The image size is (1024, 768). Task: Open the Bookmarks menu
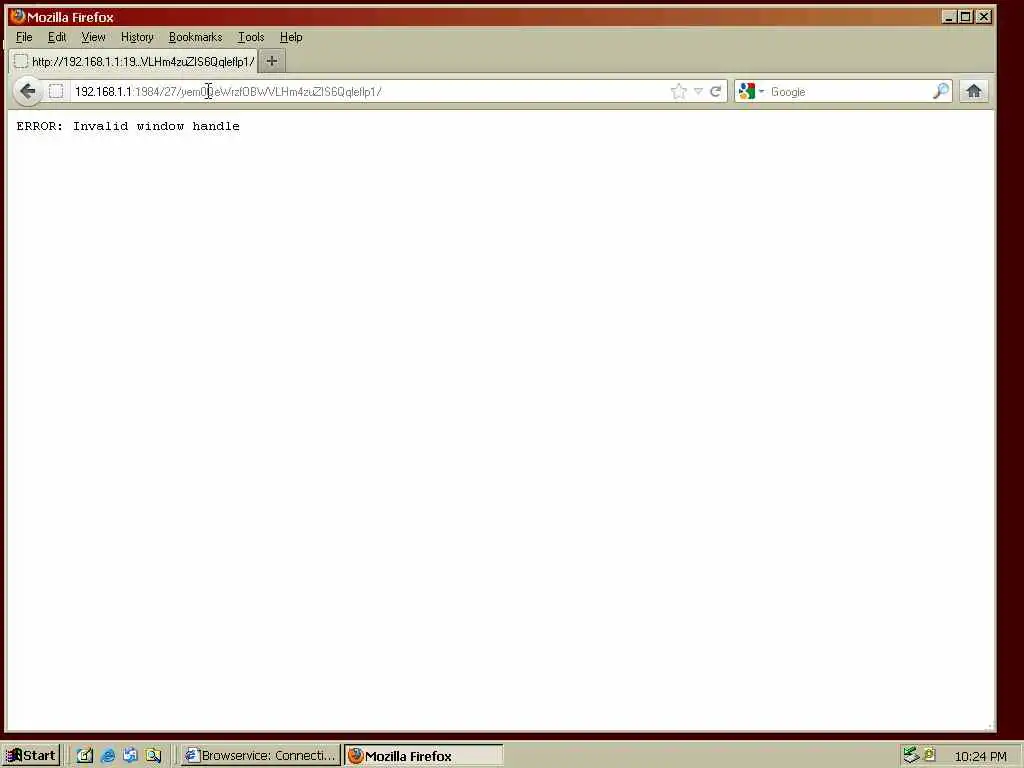tap(195, 37)
